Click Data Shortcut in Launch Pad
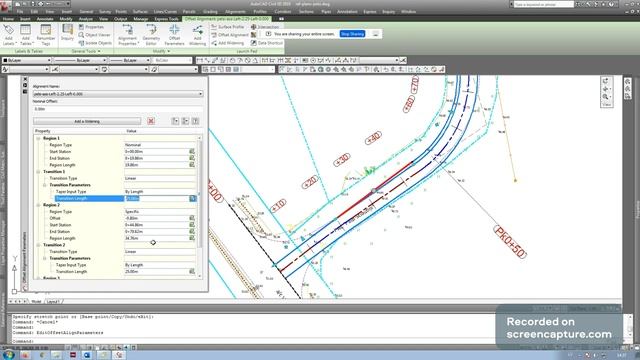This screenshot has width=640, height=360. [x=266, y=43]
